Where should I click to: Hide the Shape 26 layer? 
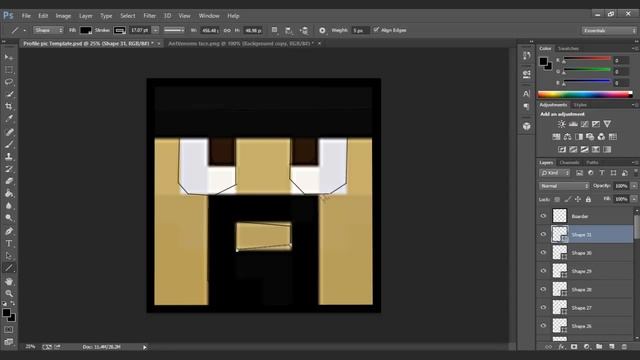543,326
